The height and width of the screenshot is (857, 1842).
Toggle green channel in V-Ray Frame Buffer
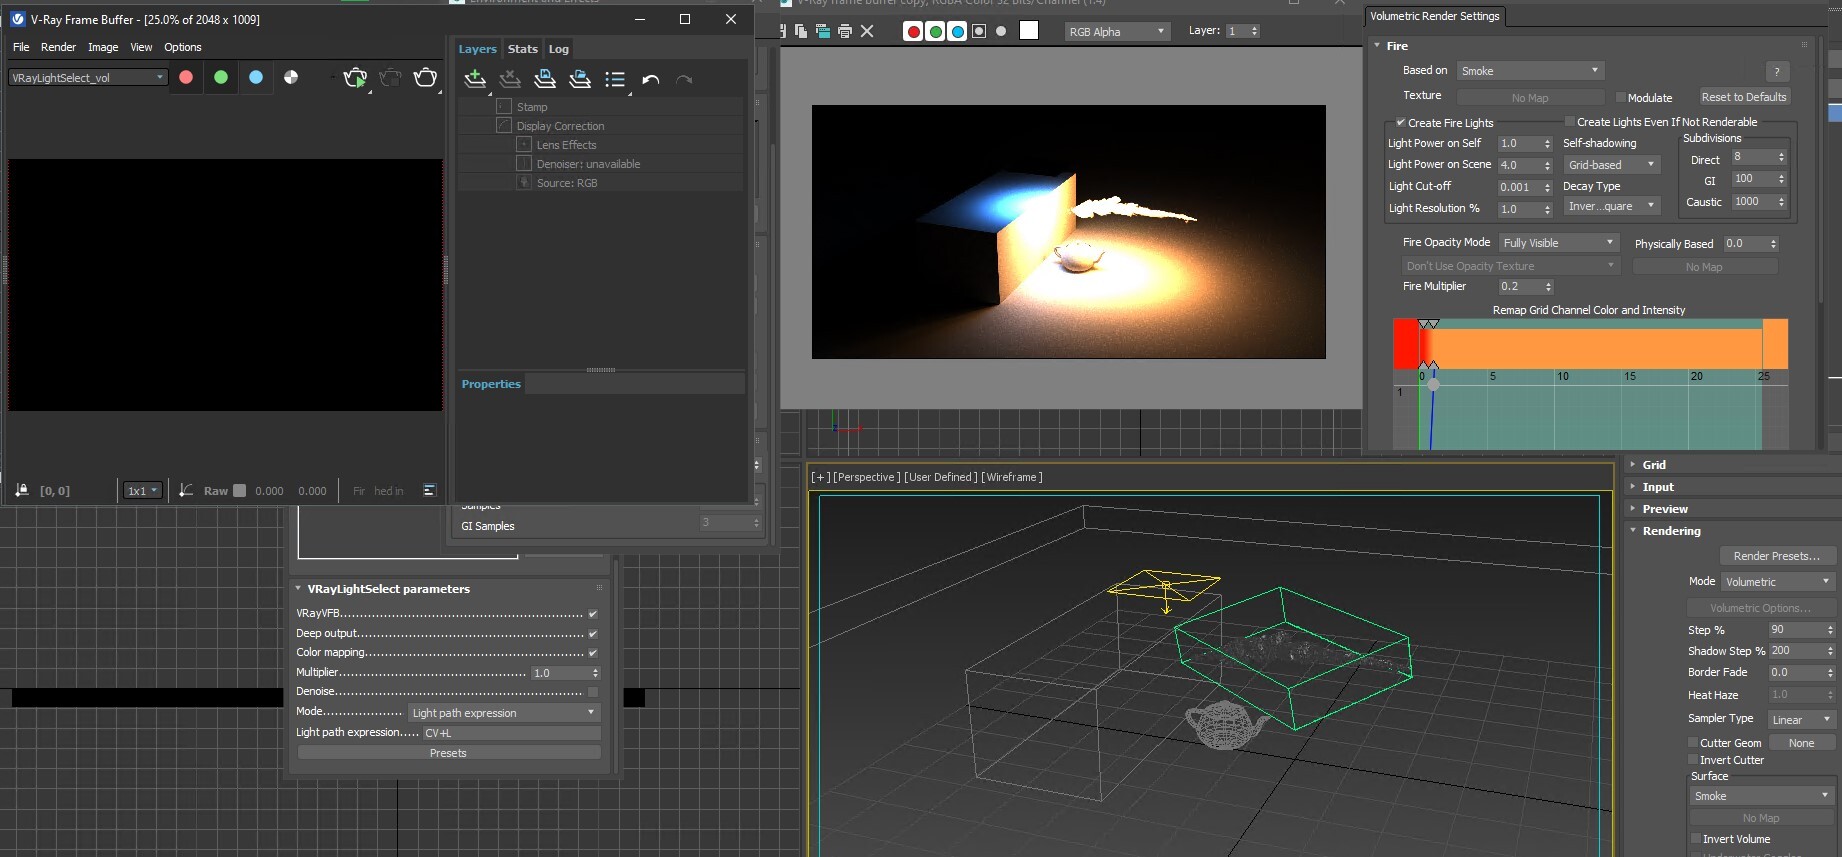coord(221,77)
